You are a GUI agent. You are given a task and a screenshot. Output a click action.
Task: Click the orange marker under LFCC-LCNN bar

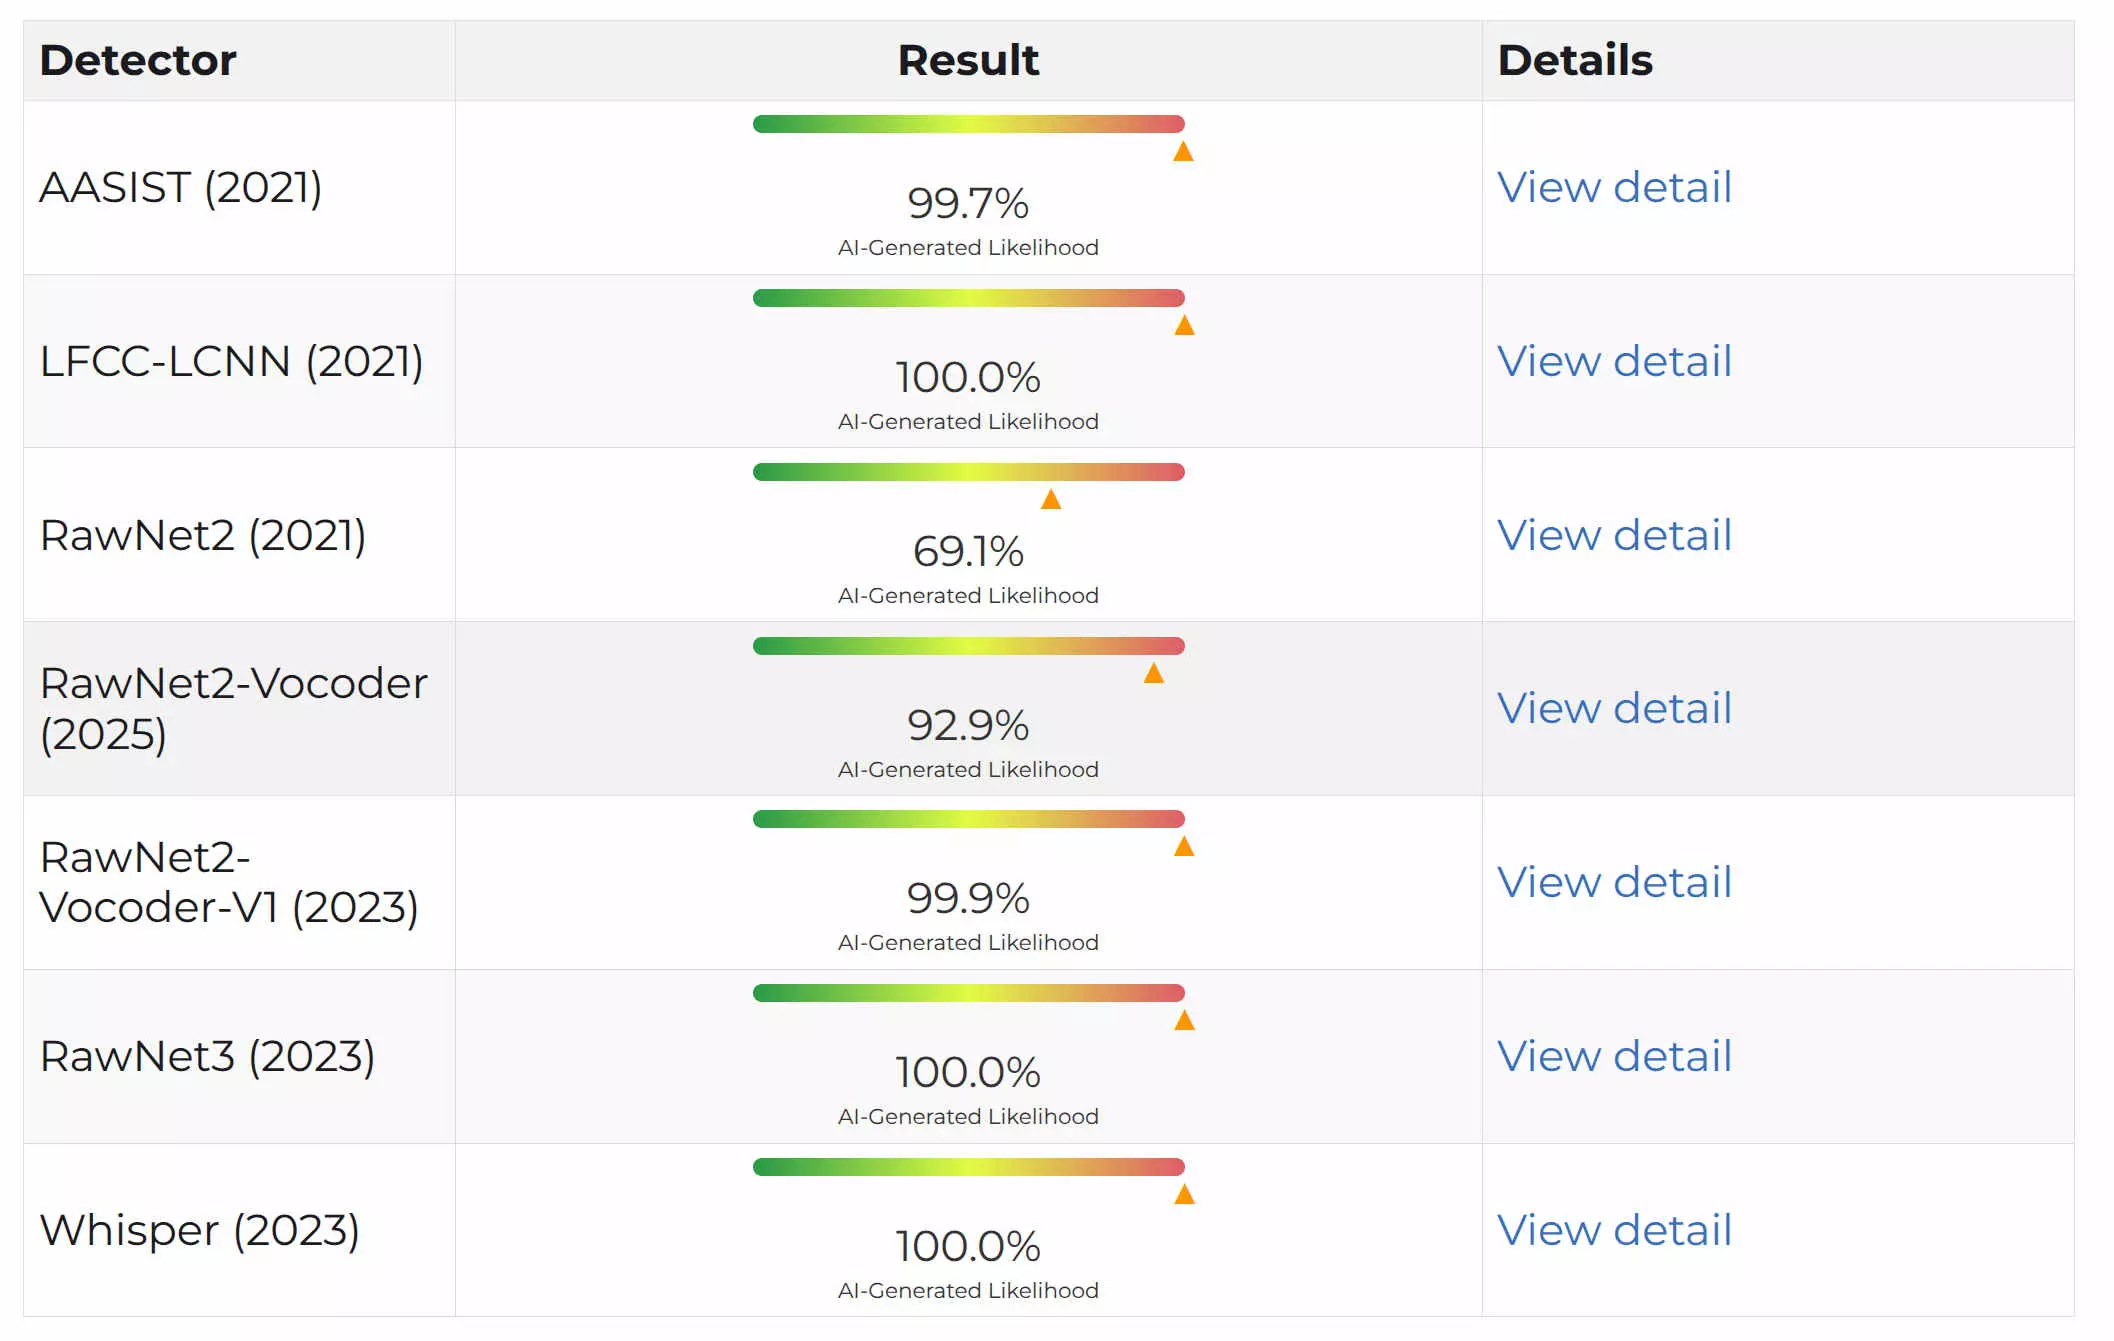(1184, 326)
